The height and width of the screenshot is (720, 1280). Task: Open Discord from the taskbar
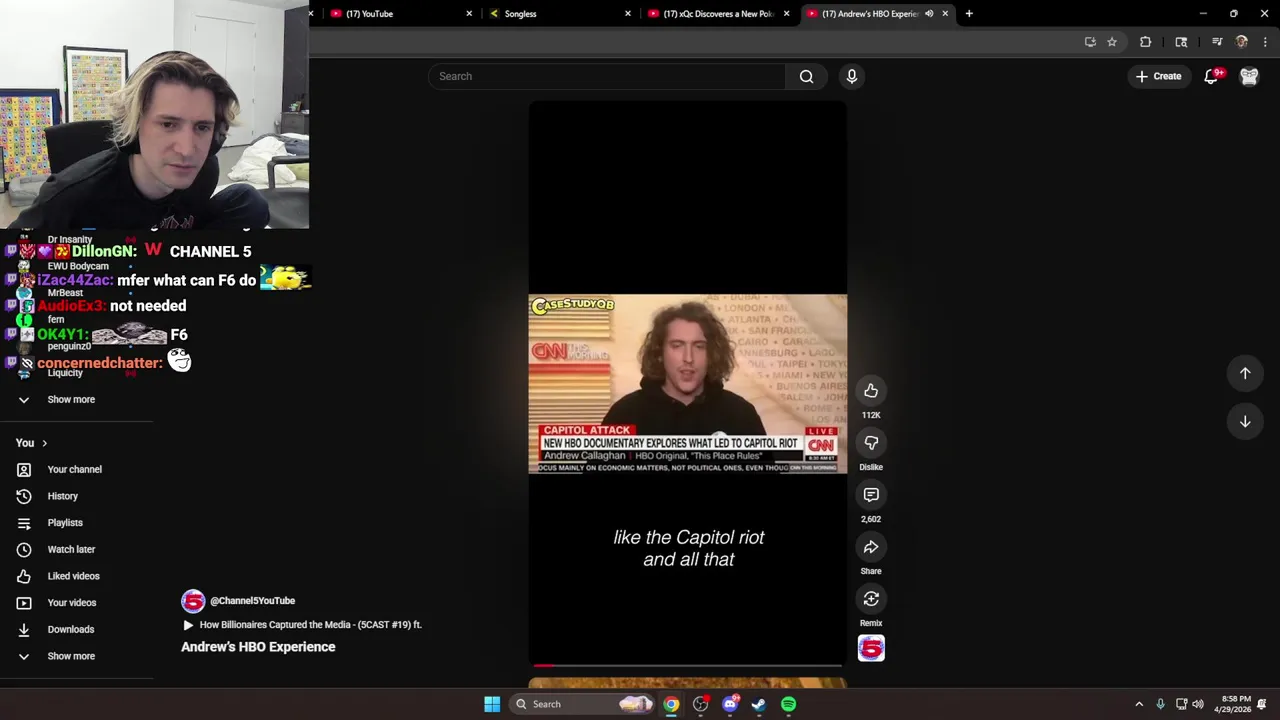pos(730,704)
